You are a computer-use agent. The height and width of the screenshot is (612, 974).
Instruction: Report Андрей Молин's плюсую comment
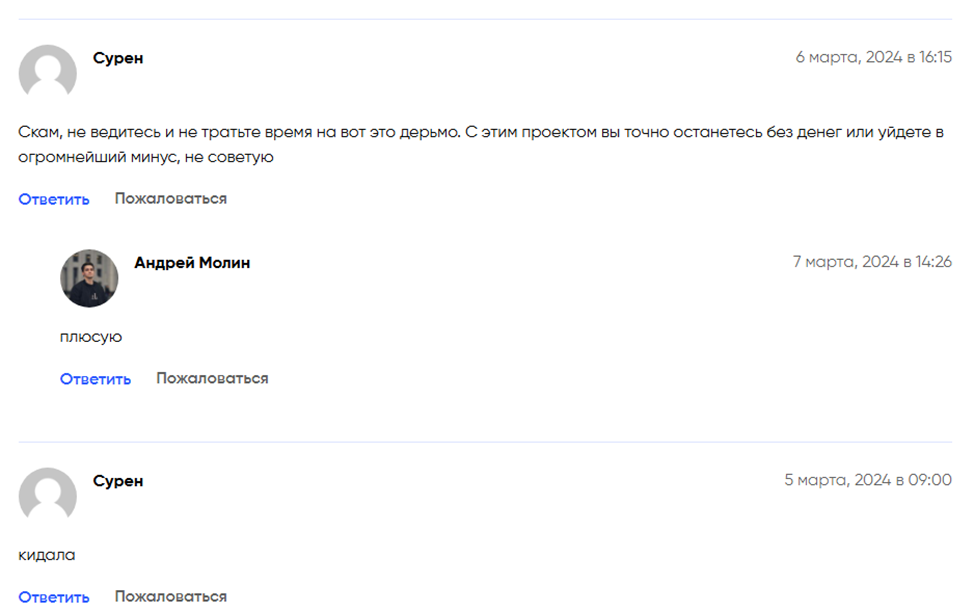point(212,378)
